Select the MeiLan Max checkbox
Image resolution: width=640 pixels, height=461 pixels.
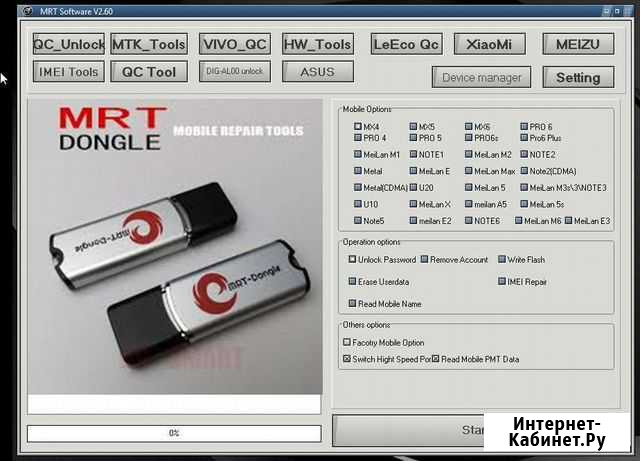[x=469, y=171]
